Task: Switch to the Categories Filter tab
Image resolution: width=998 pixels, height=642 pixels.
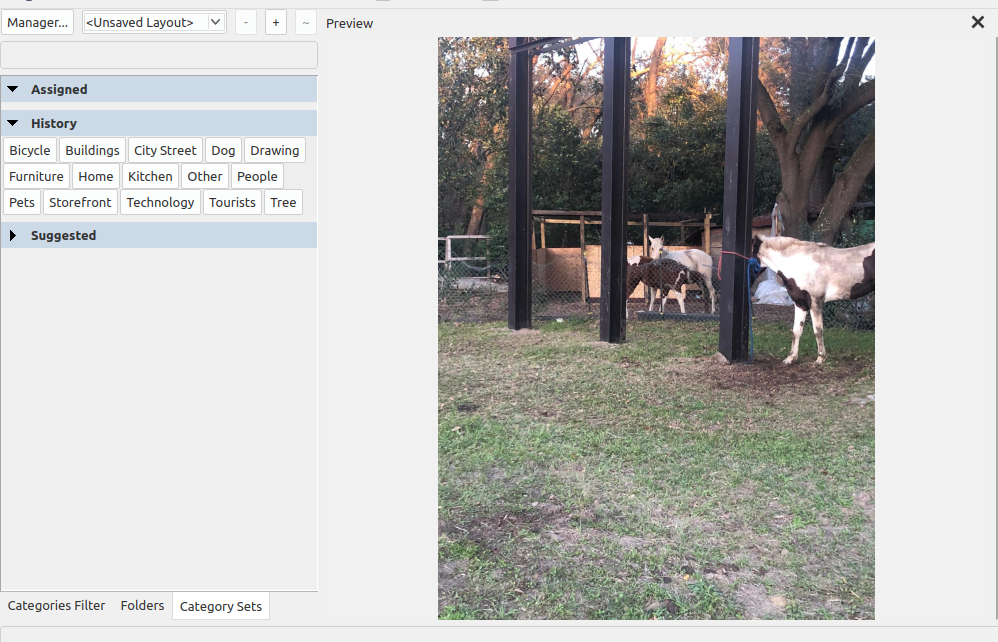Action: [57, 606]
